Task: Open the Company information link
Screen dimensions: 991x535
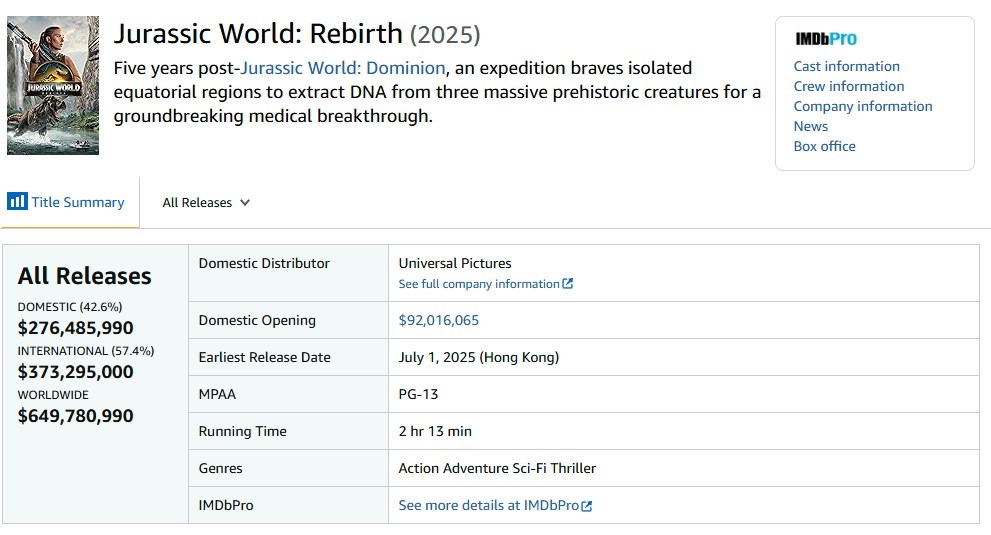Action: point(863,106)
